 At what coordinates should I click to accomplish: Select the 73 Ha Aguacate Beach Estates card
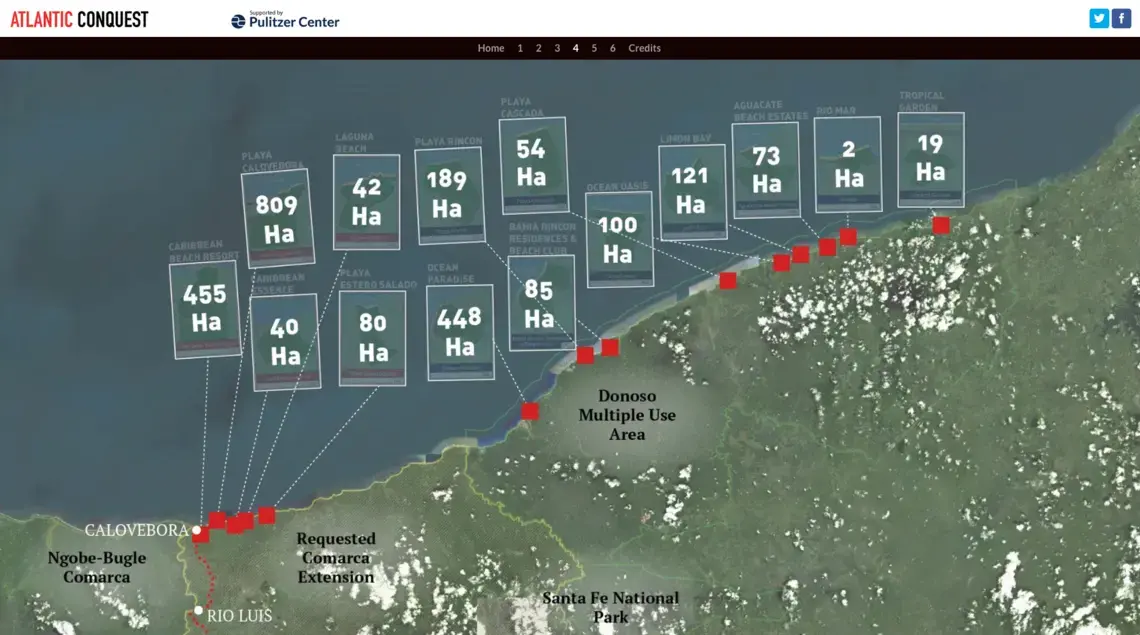pyautogui.click(x=766, y=169)
